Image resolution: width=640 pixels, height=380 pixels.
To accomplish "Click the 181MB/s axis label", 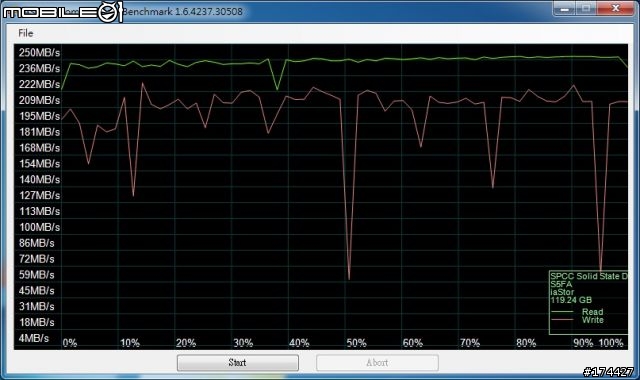I will (x=39, y=132).
